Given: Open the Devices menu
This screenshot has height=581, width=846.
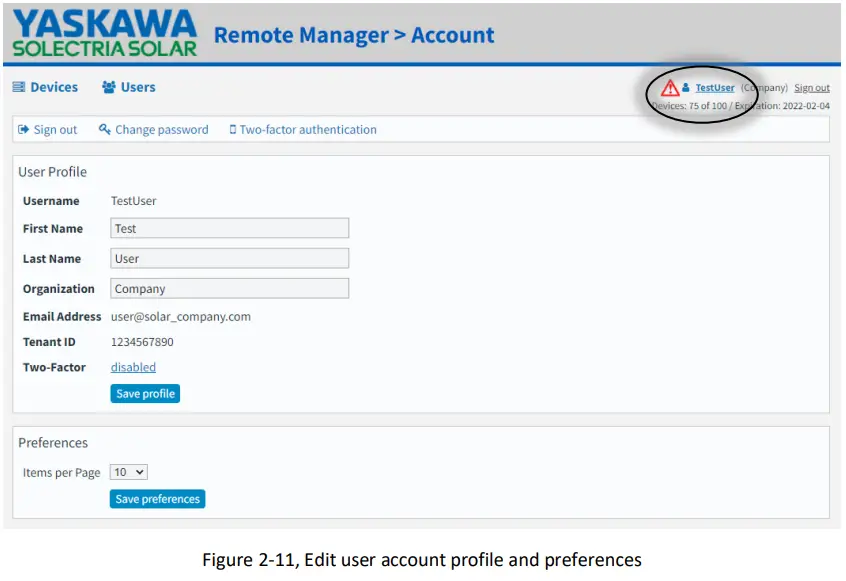Looking at the screenshot, I should tap(45, 87).
